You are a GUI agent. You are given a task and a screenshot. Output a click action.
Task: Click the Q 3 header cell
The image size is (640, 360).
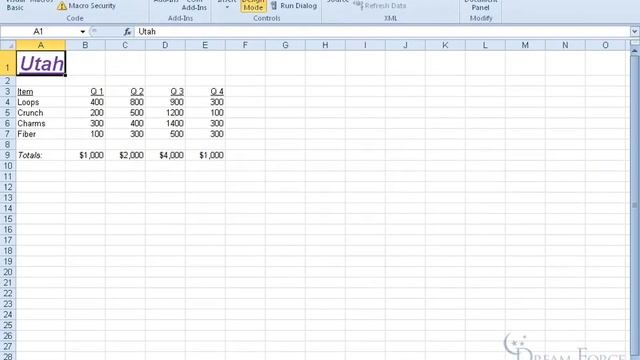(165, 91)
